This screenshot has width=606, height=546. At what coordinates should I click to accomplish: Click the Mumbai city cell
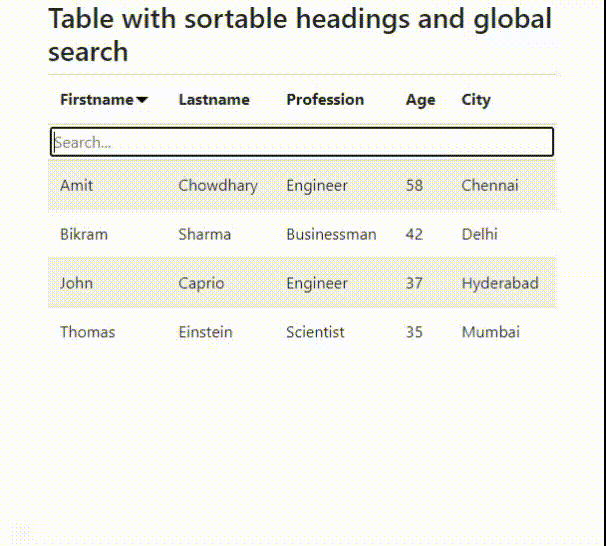pyautogui.click(x=490, y=332)
